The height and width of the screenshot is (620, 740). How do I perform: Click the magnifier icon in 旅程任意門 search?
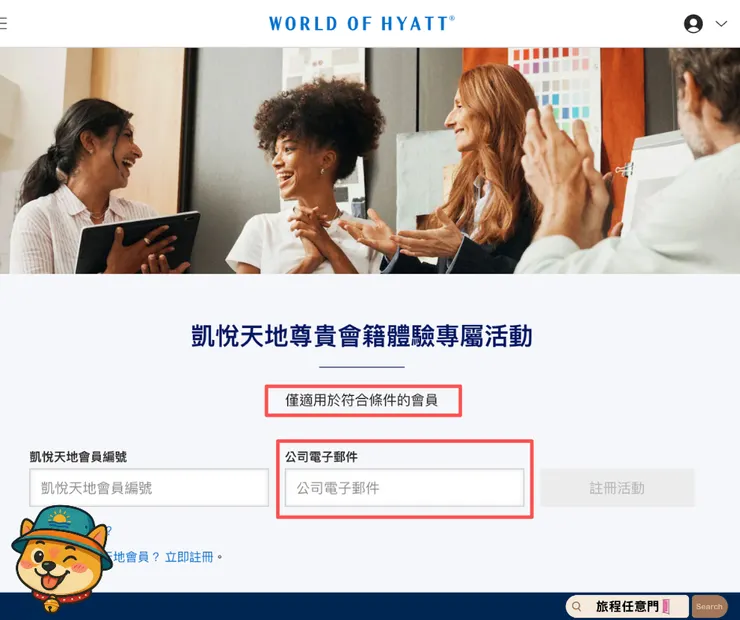pos(576,606)
